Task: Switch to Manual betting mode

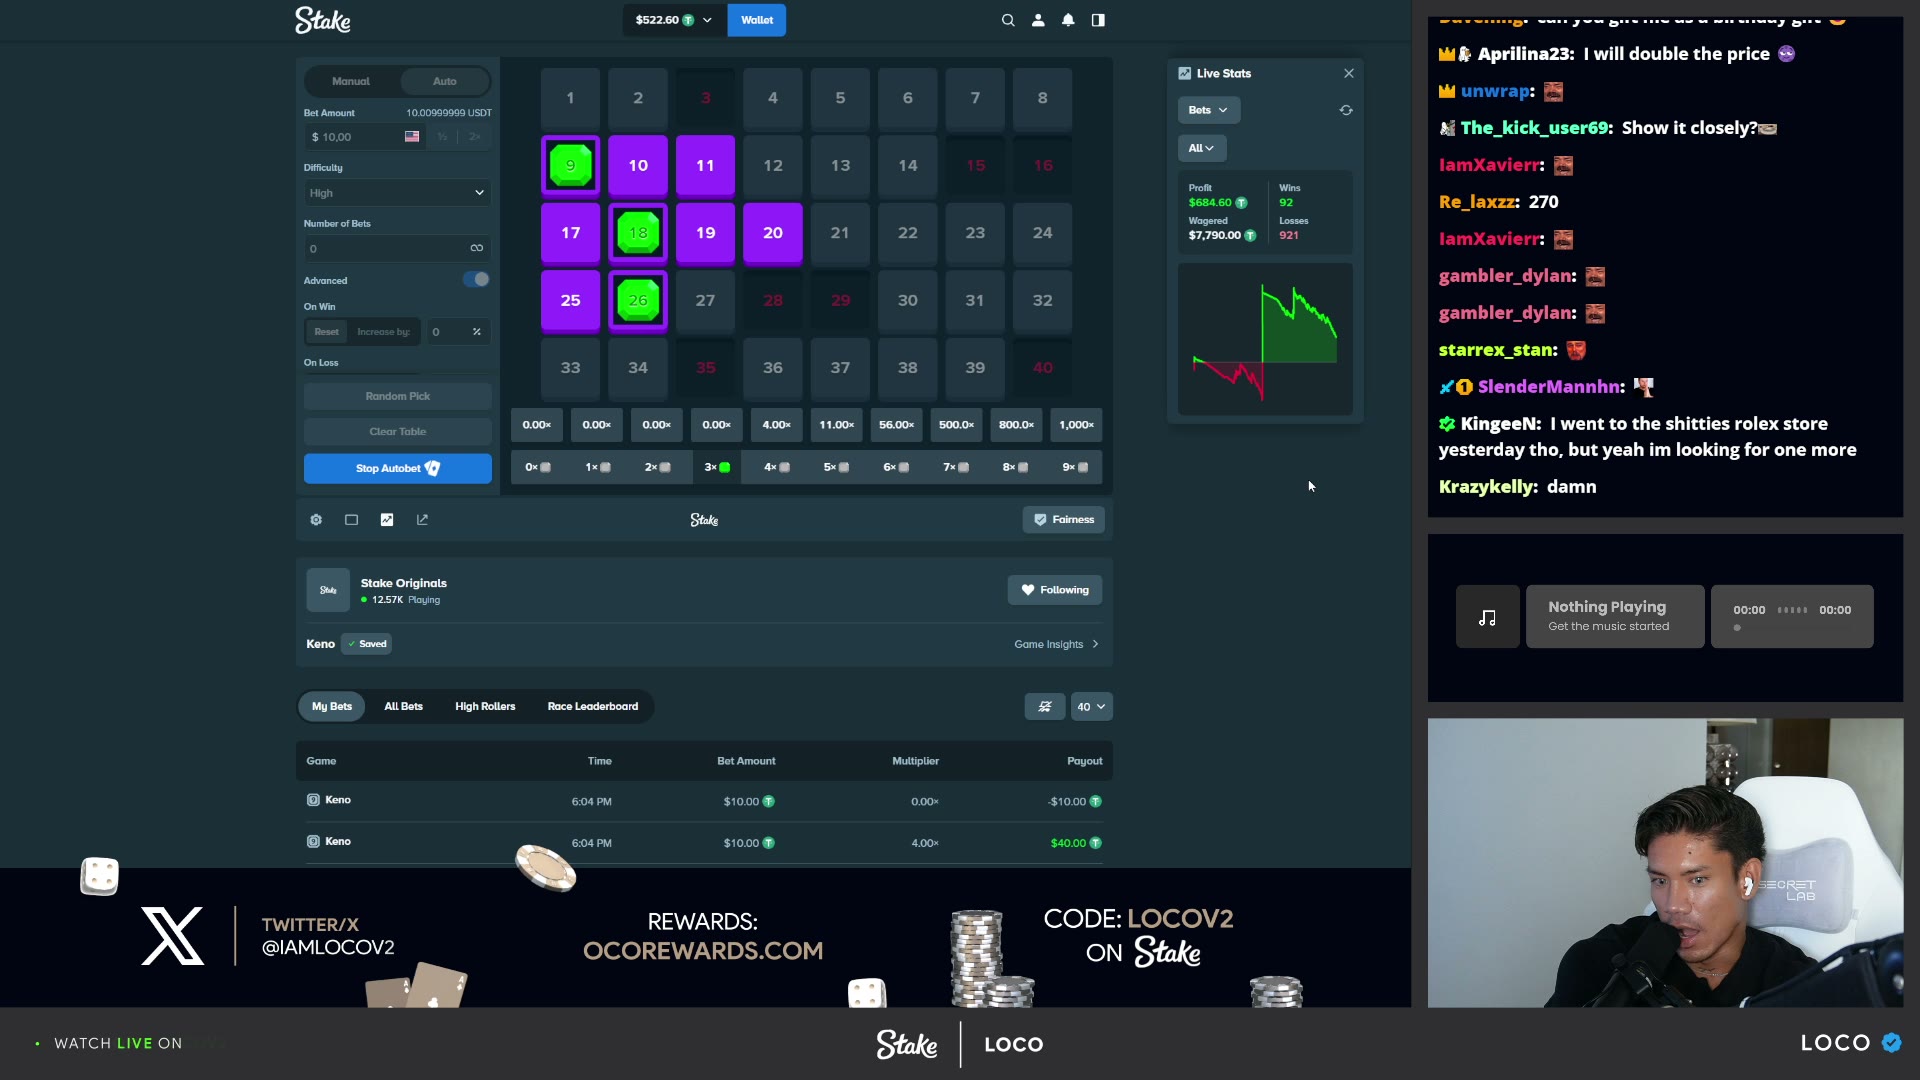Action: (351, 81)
